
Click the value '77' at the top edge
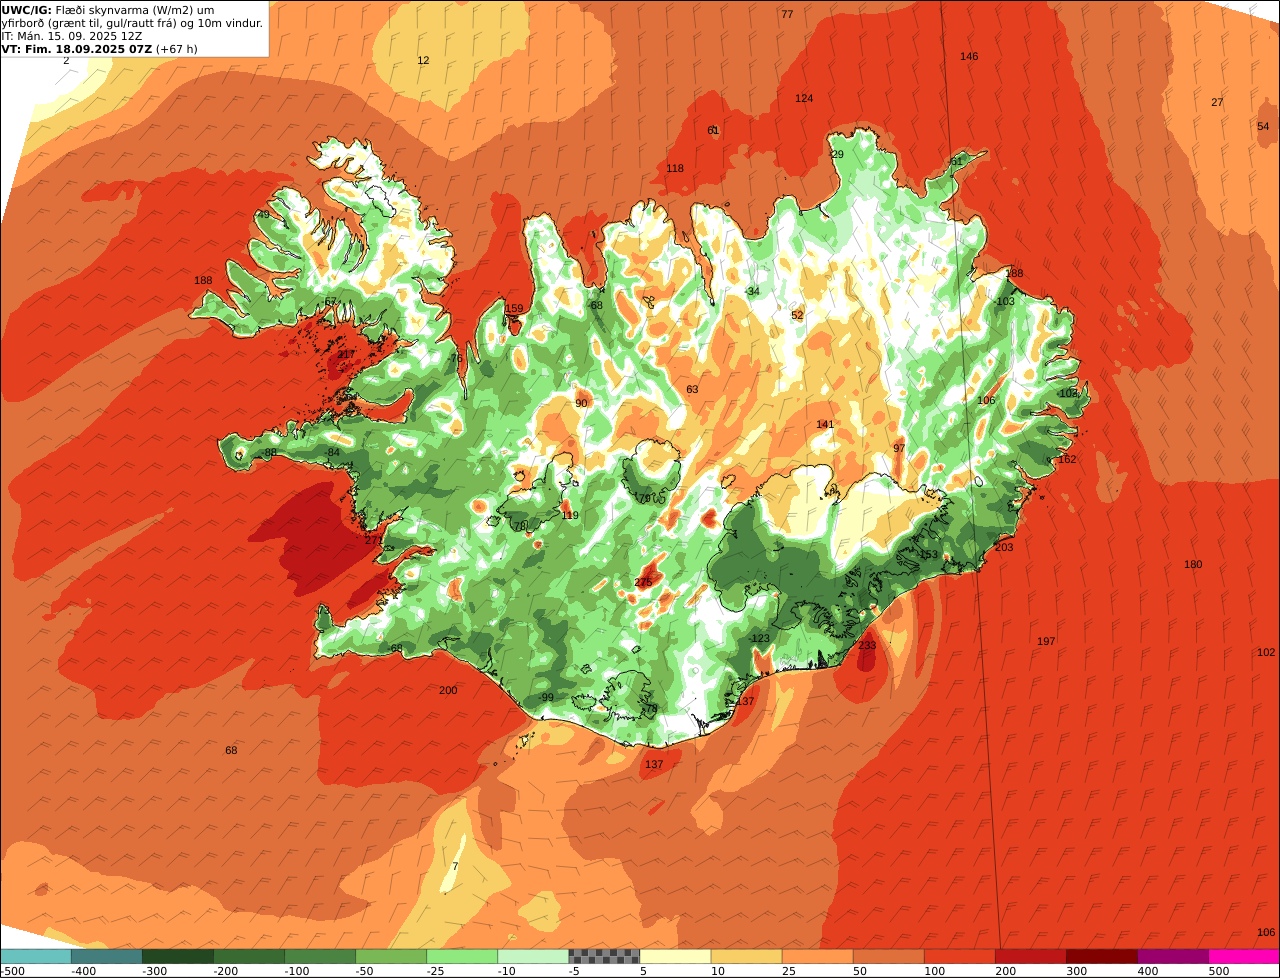click(x=787, y=14)
